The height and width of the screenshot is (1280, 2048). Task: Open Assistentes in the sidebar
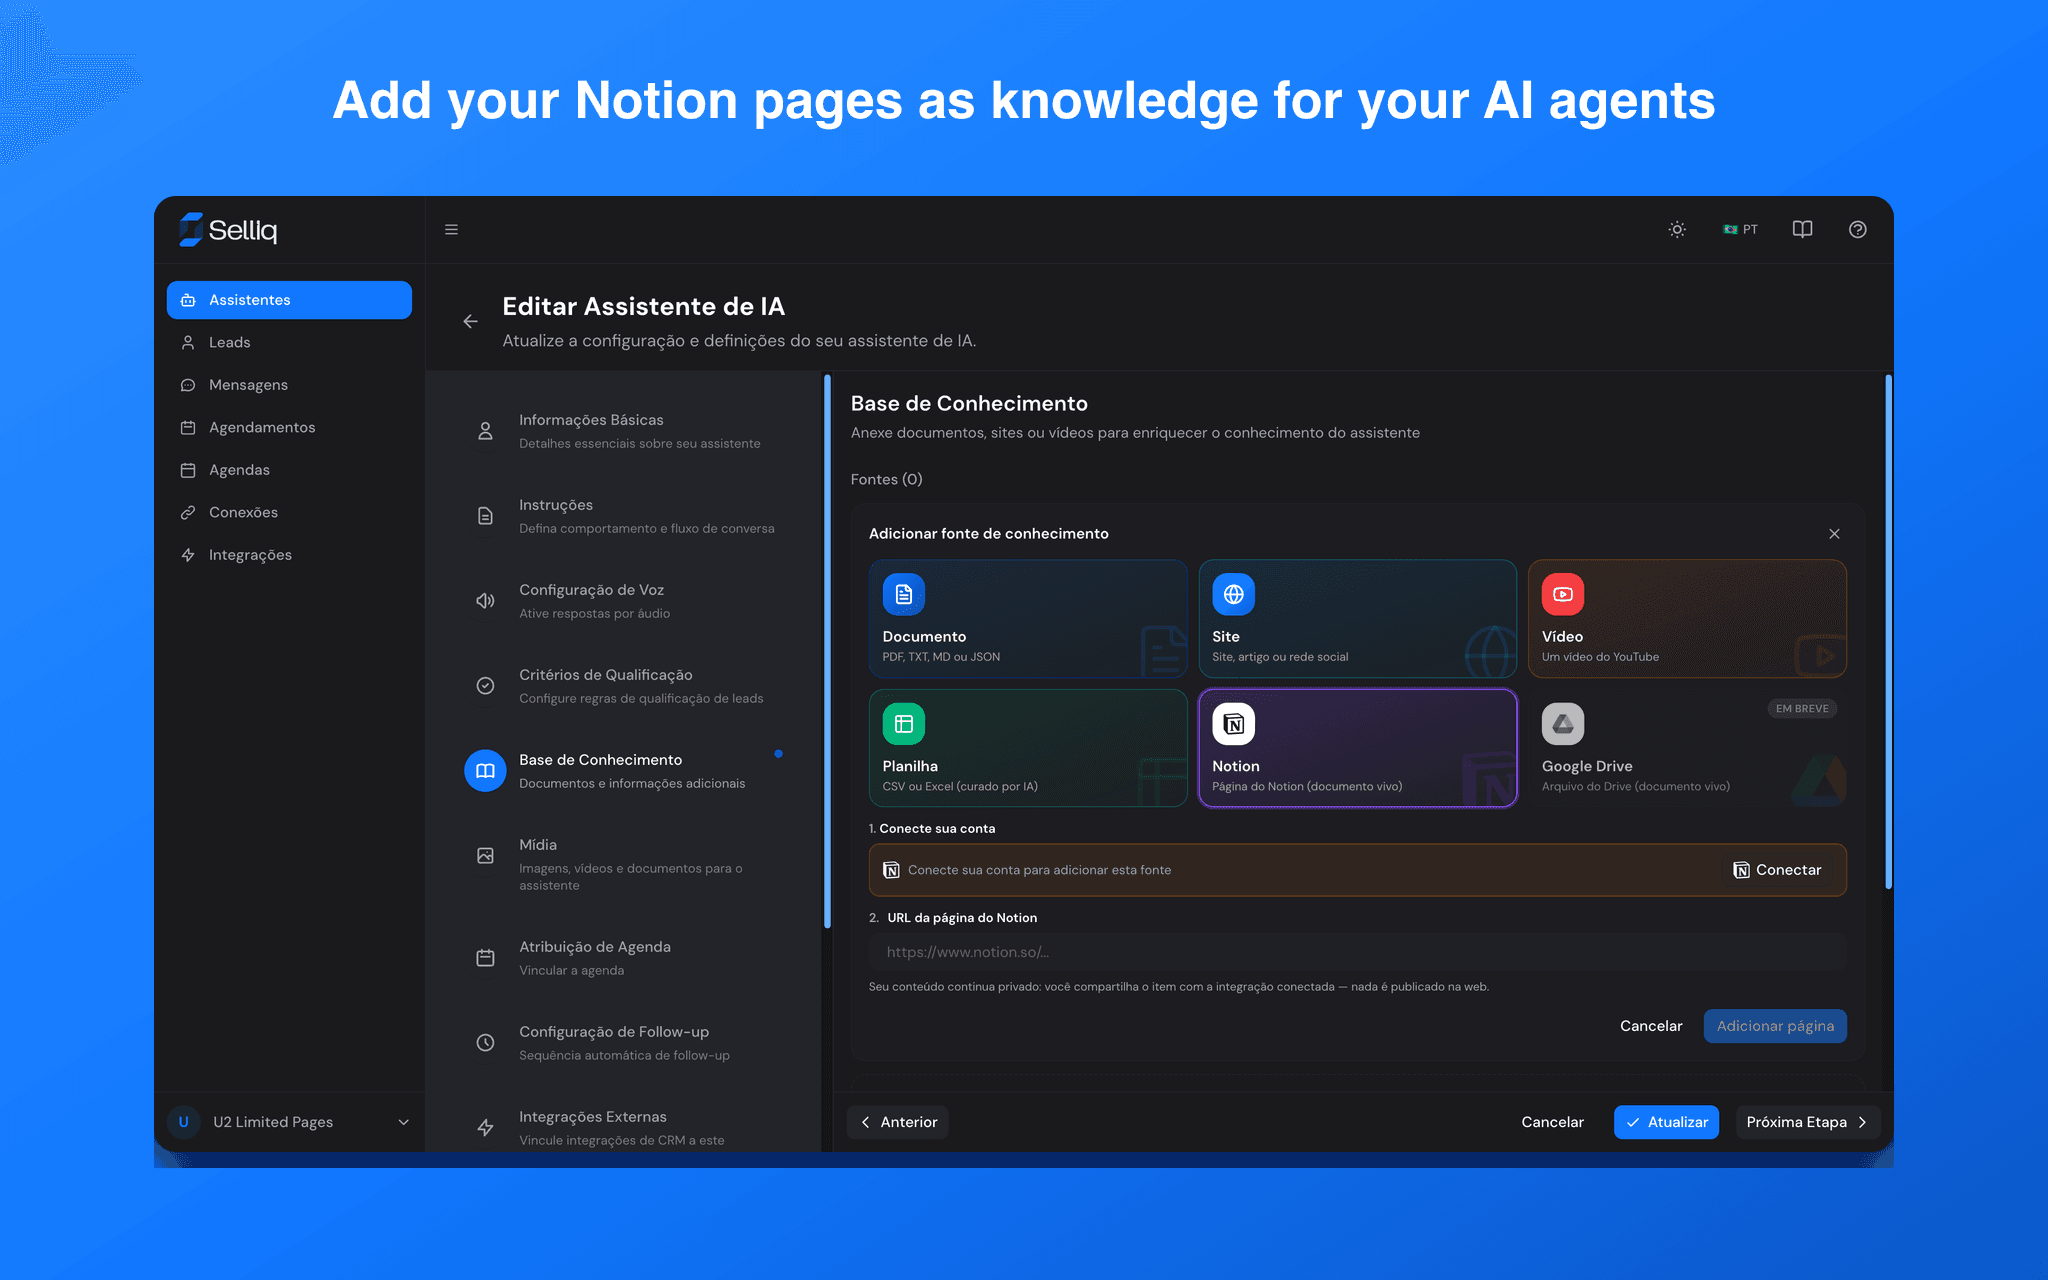(x=289, y=300)
